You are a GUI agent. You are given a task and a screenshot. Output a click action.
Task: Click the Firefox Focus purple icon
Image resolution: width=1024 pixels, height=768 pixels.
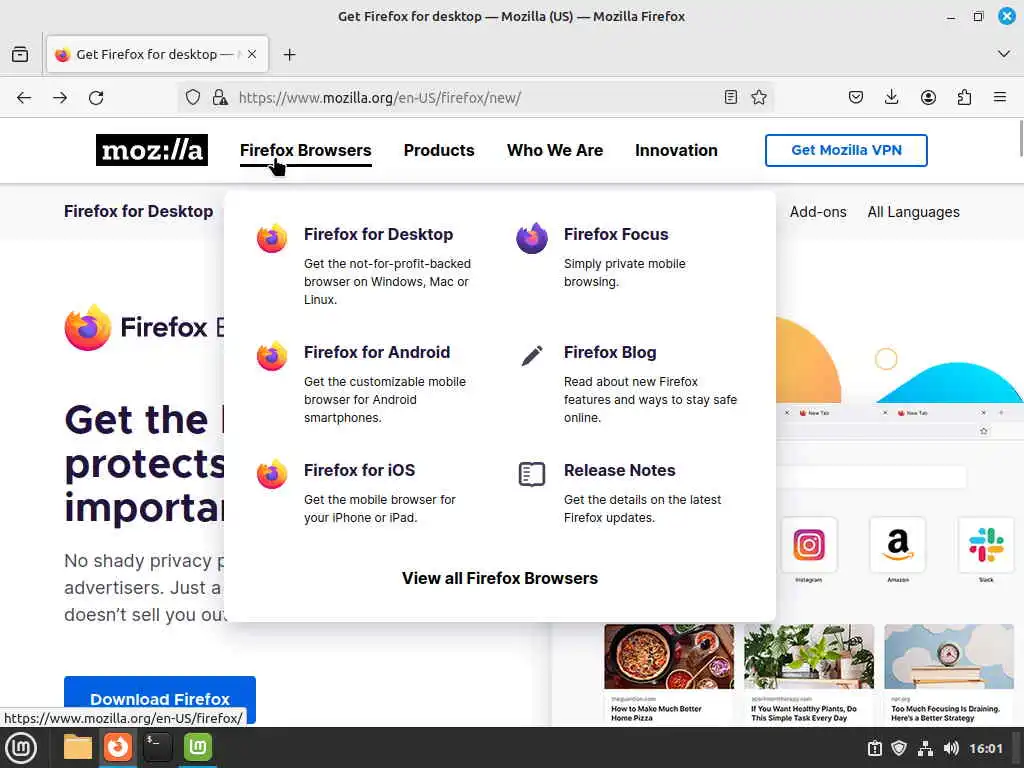tap(532, 238)
